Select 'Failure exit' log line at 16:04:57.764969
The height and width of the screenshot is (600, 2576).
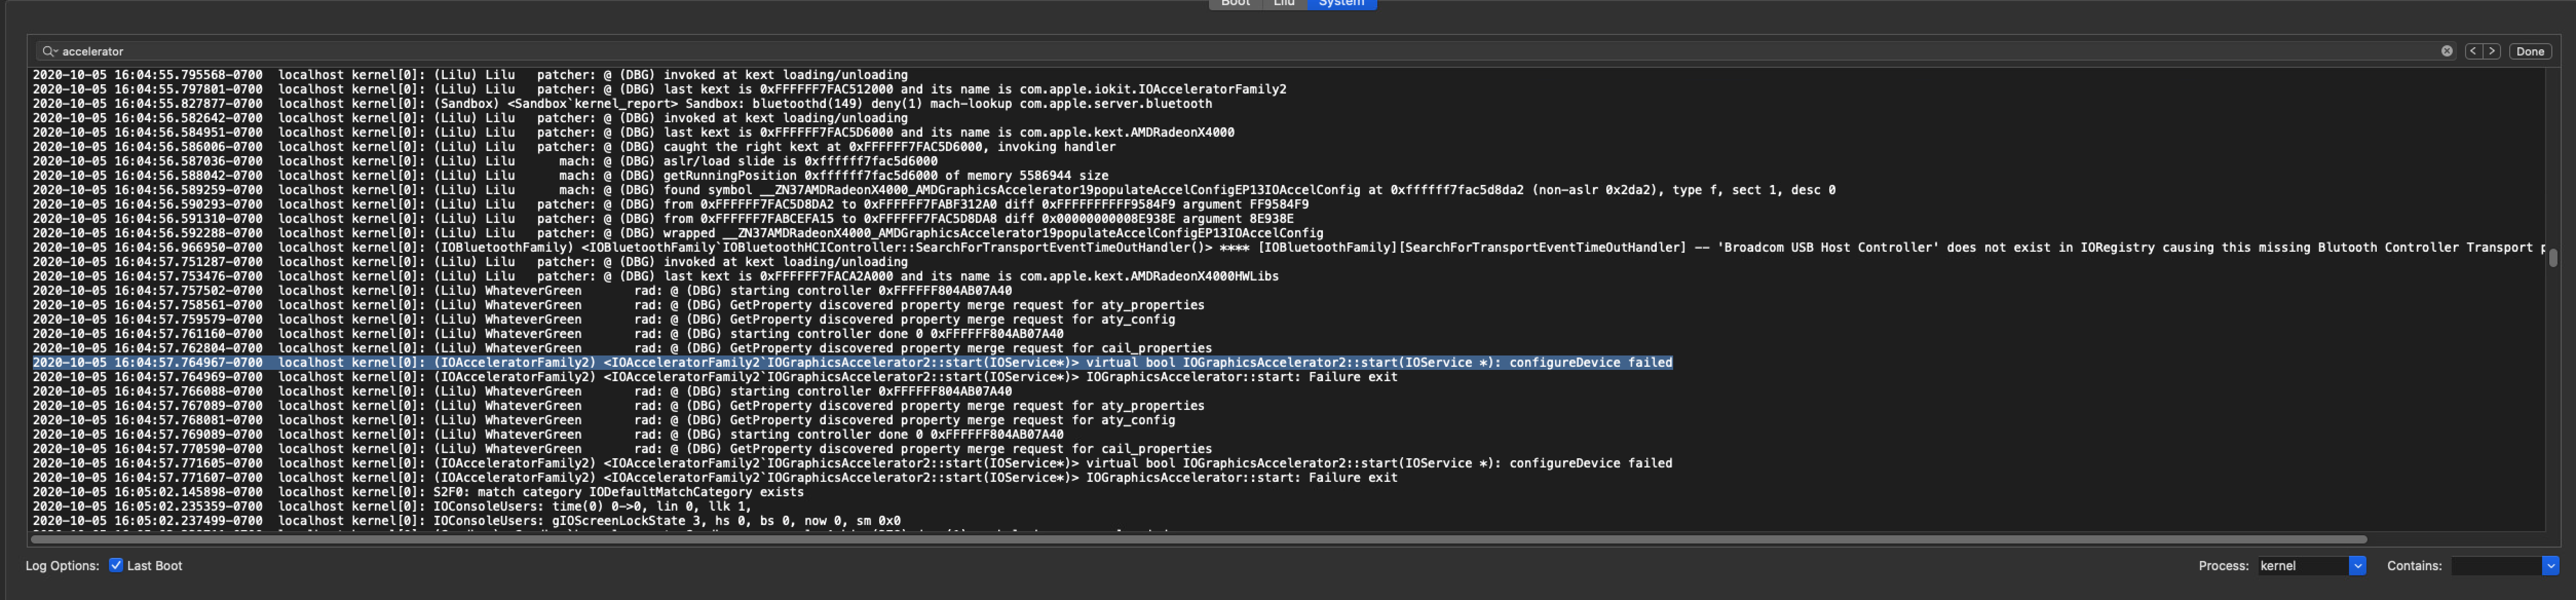[x=715, y=377]
